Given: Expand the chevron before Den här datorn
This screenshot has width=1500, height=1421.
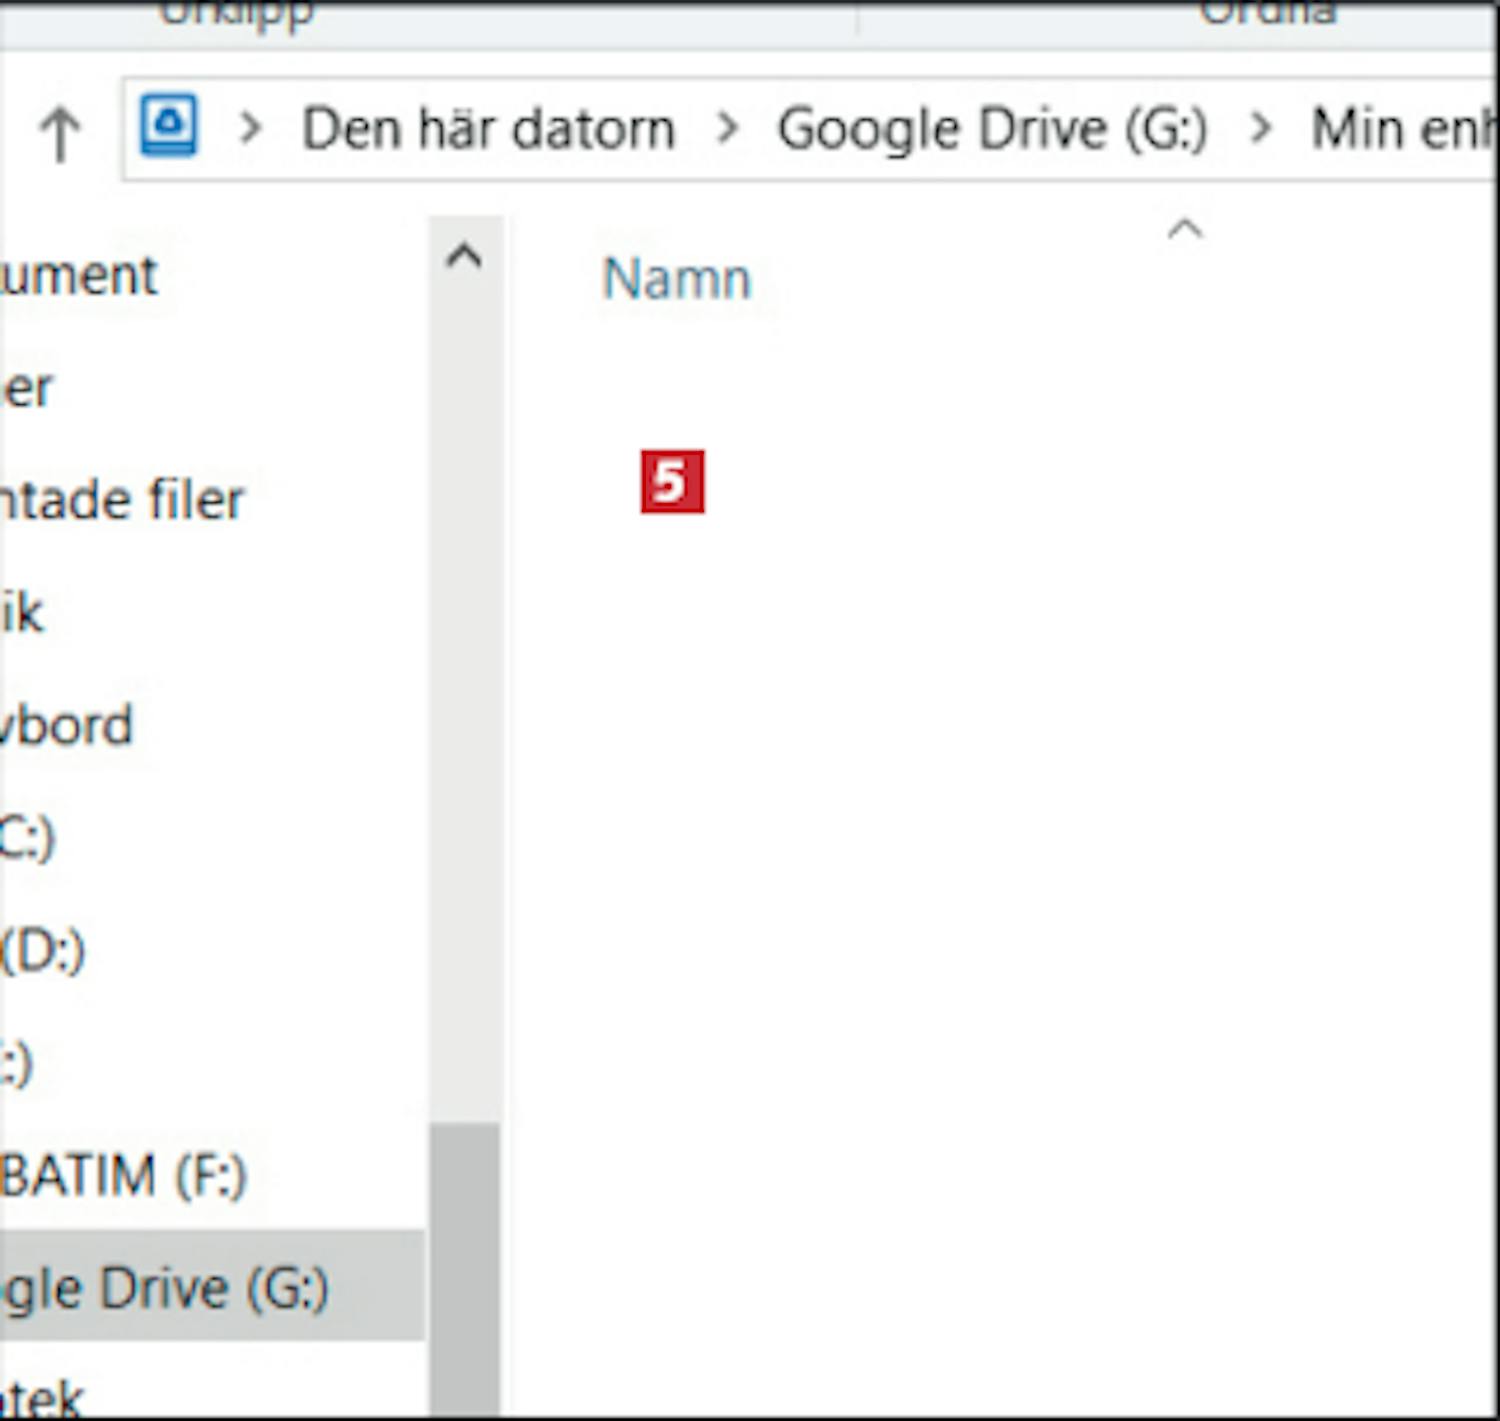Looking at the screenshot, I should (x=250, y=128).
